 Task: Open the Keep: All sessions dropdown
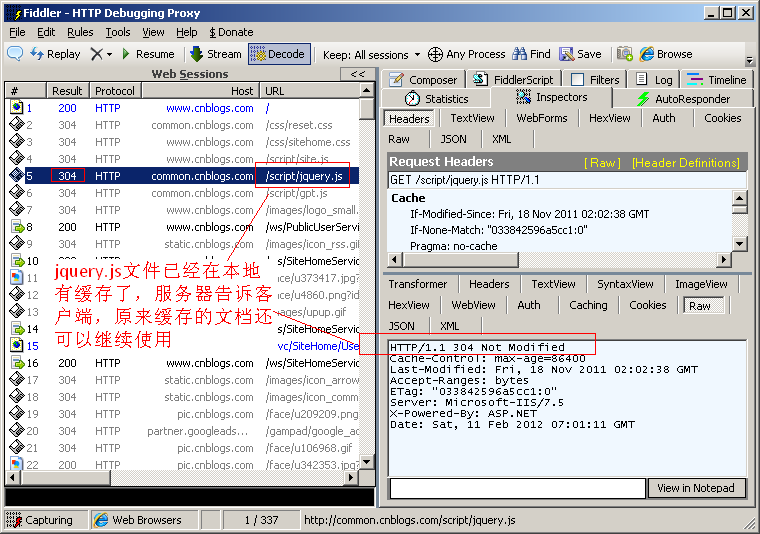point(367,54)
